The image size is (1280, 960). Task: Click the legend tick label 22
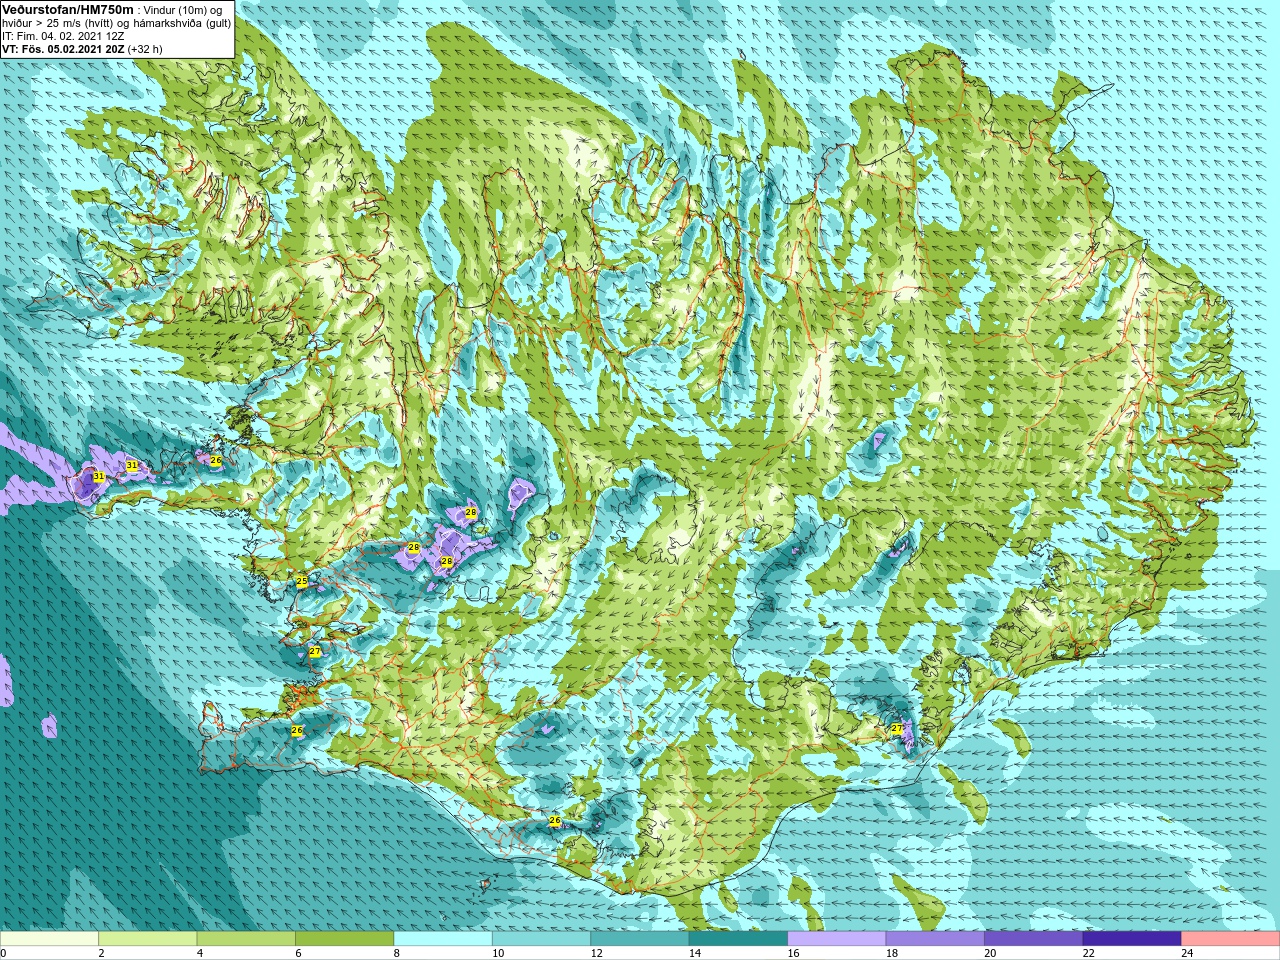click(x=1088, y=954)
